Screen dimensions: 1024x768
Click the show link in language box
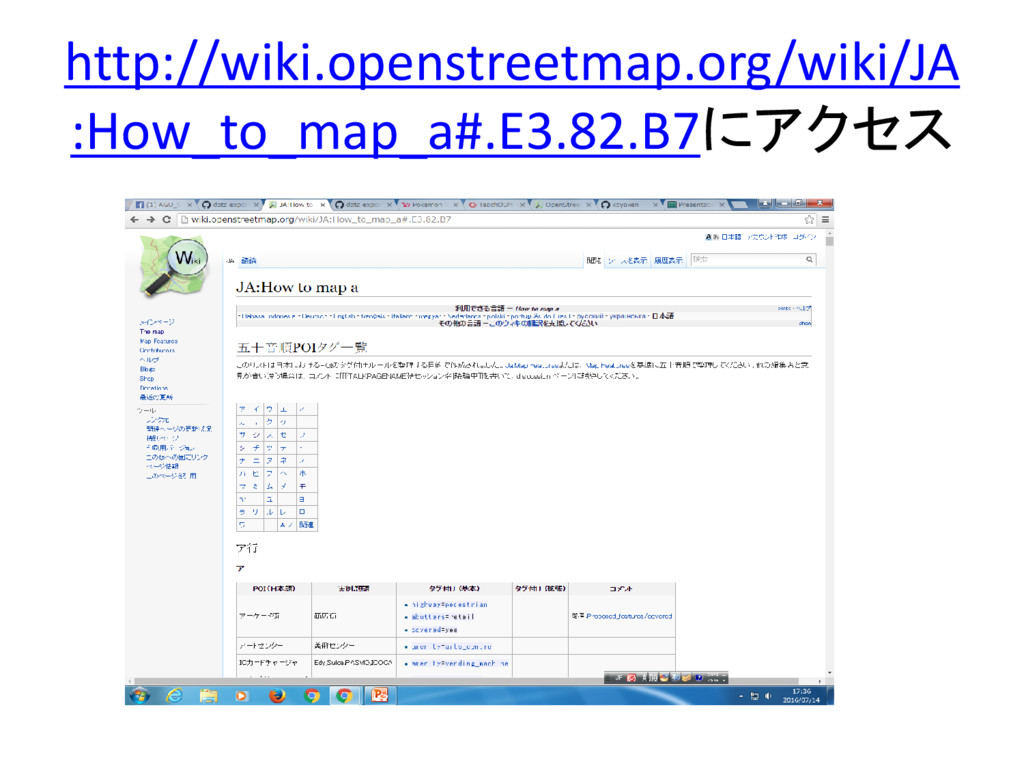pos(805,323)
